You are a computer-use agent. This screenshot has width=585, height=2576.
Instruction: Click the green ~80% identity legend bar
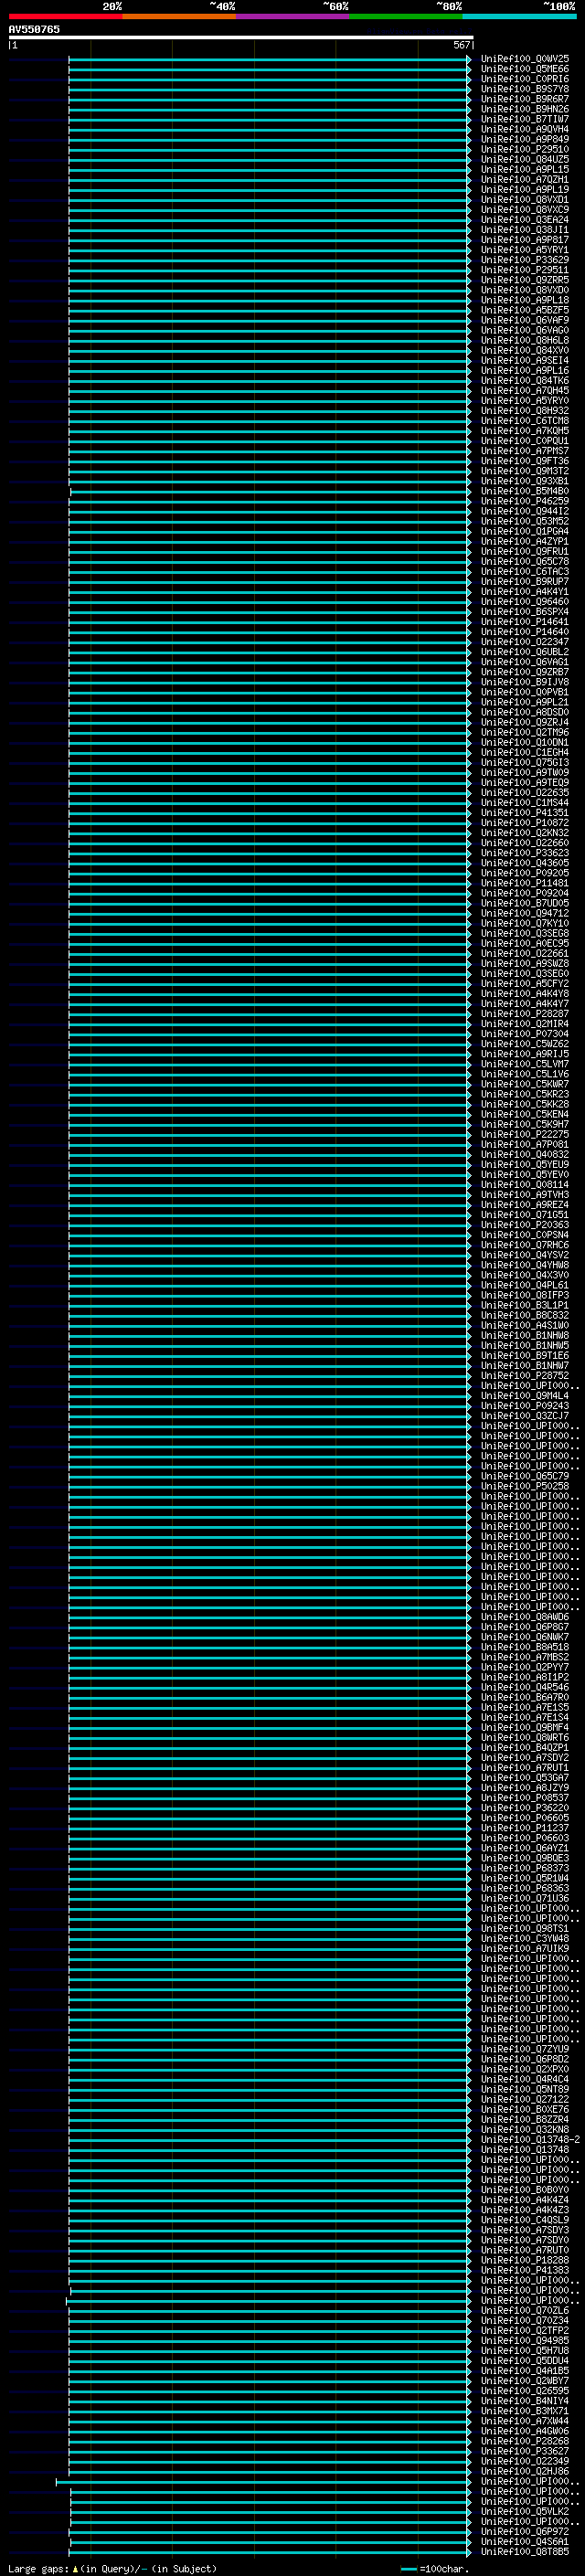(x=406, y=16)
